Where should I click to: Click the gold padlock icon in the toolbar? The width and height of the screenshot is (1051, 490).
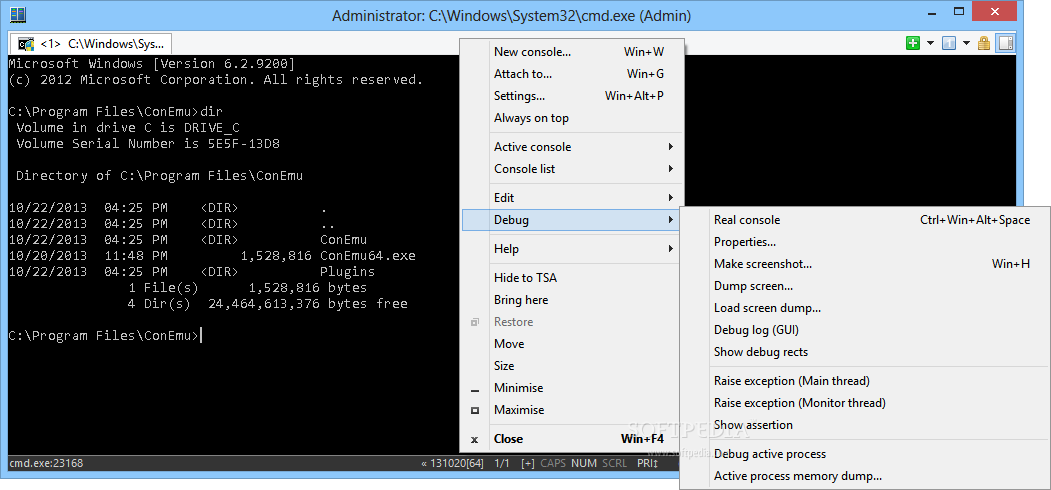pos(984,44)
